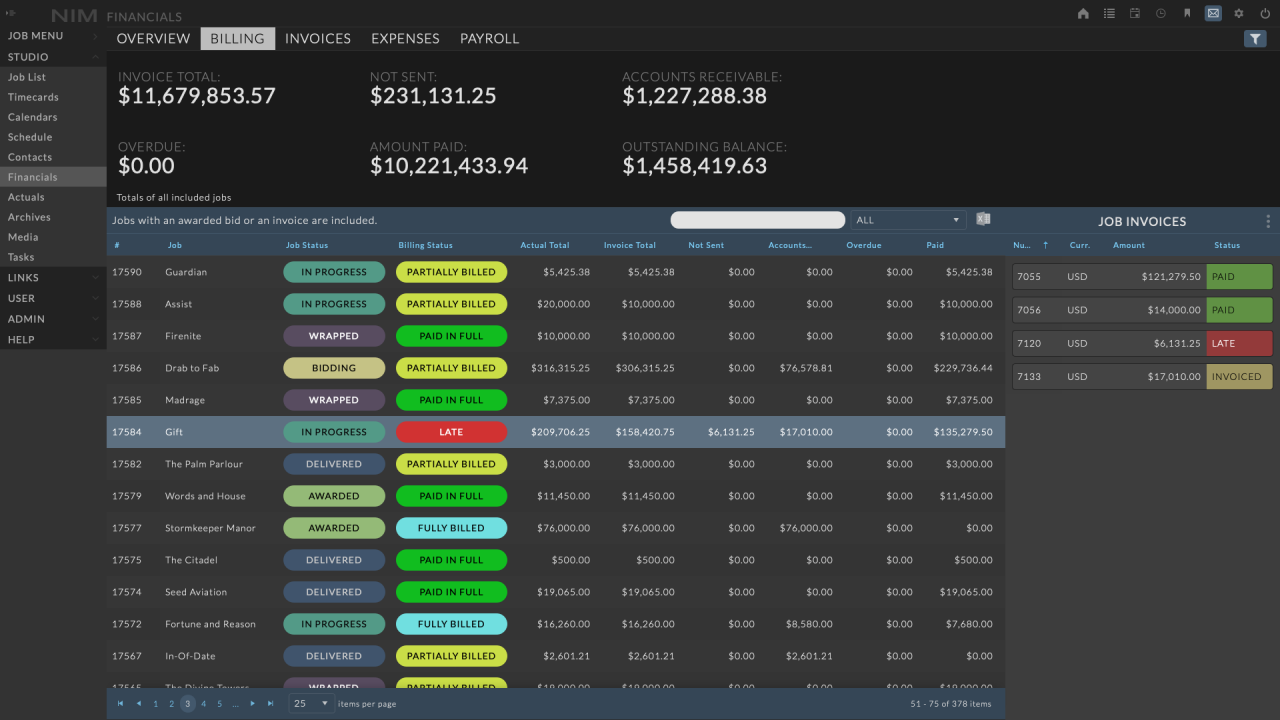Switch to the PAYROLL tab
Screen dimensions: 1280x720
coord(489,39)
